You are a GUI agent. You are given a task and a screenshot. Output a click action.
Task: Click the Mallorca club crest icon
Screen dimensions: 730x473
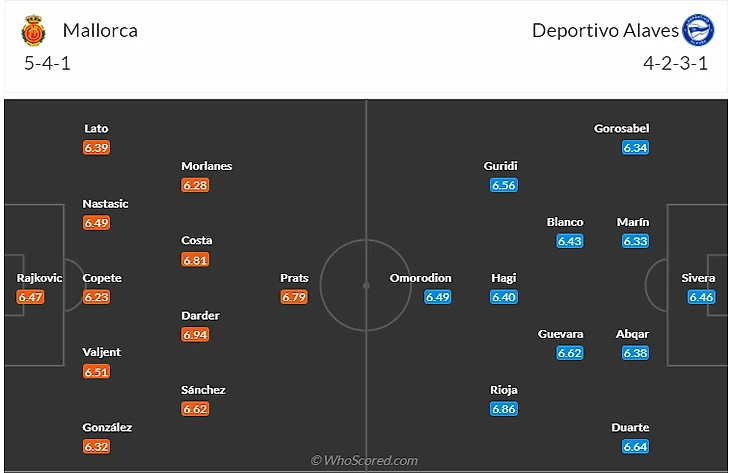click(x=34, y=31)
